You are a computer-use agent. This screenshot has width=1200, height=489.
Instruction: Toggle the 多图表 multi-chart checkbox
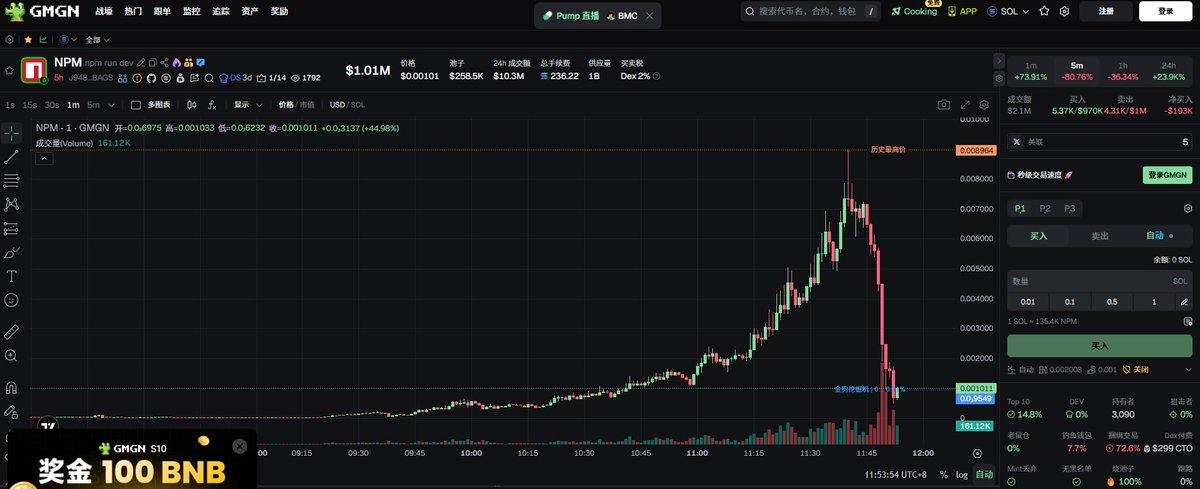(x=137, y=104)
